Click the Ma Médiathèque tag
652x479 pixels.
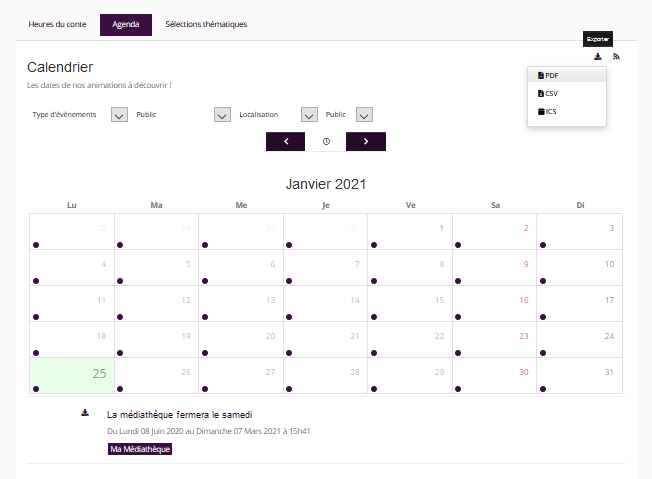(x=140, y=449)
